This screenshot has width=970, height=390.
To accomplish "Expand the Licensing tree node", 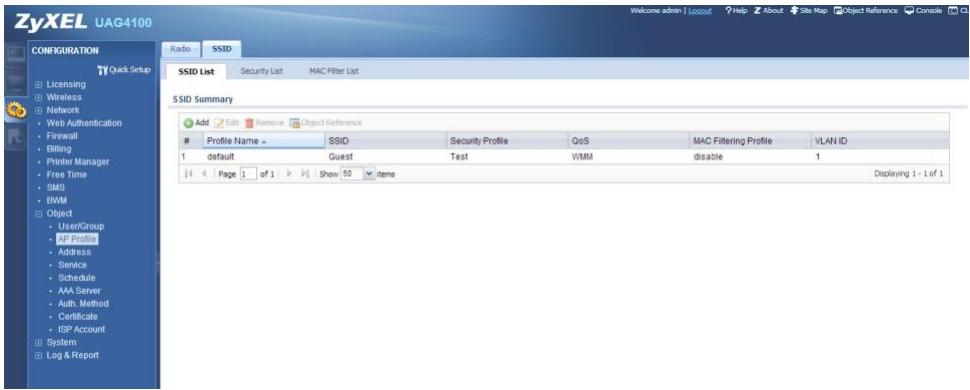I will click(x=38, y=85).
